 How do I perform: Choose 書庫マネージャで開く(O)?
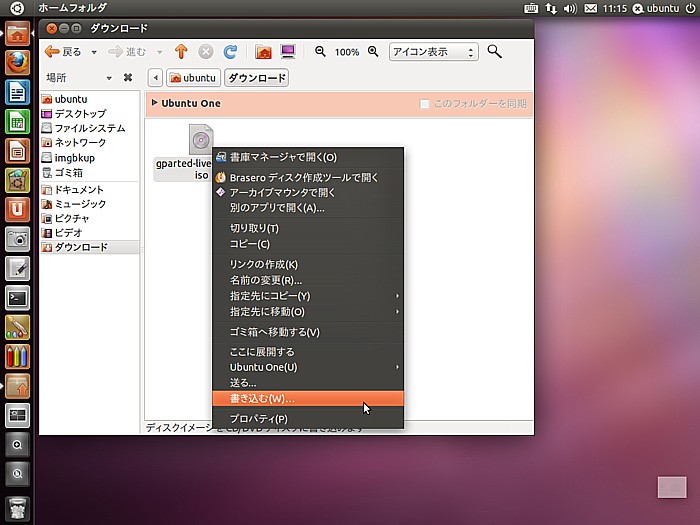click(x=308, y=157)
